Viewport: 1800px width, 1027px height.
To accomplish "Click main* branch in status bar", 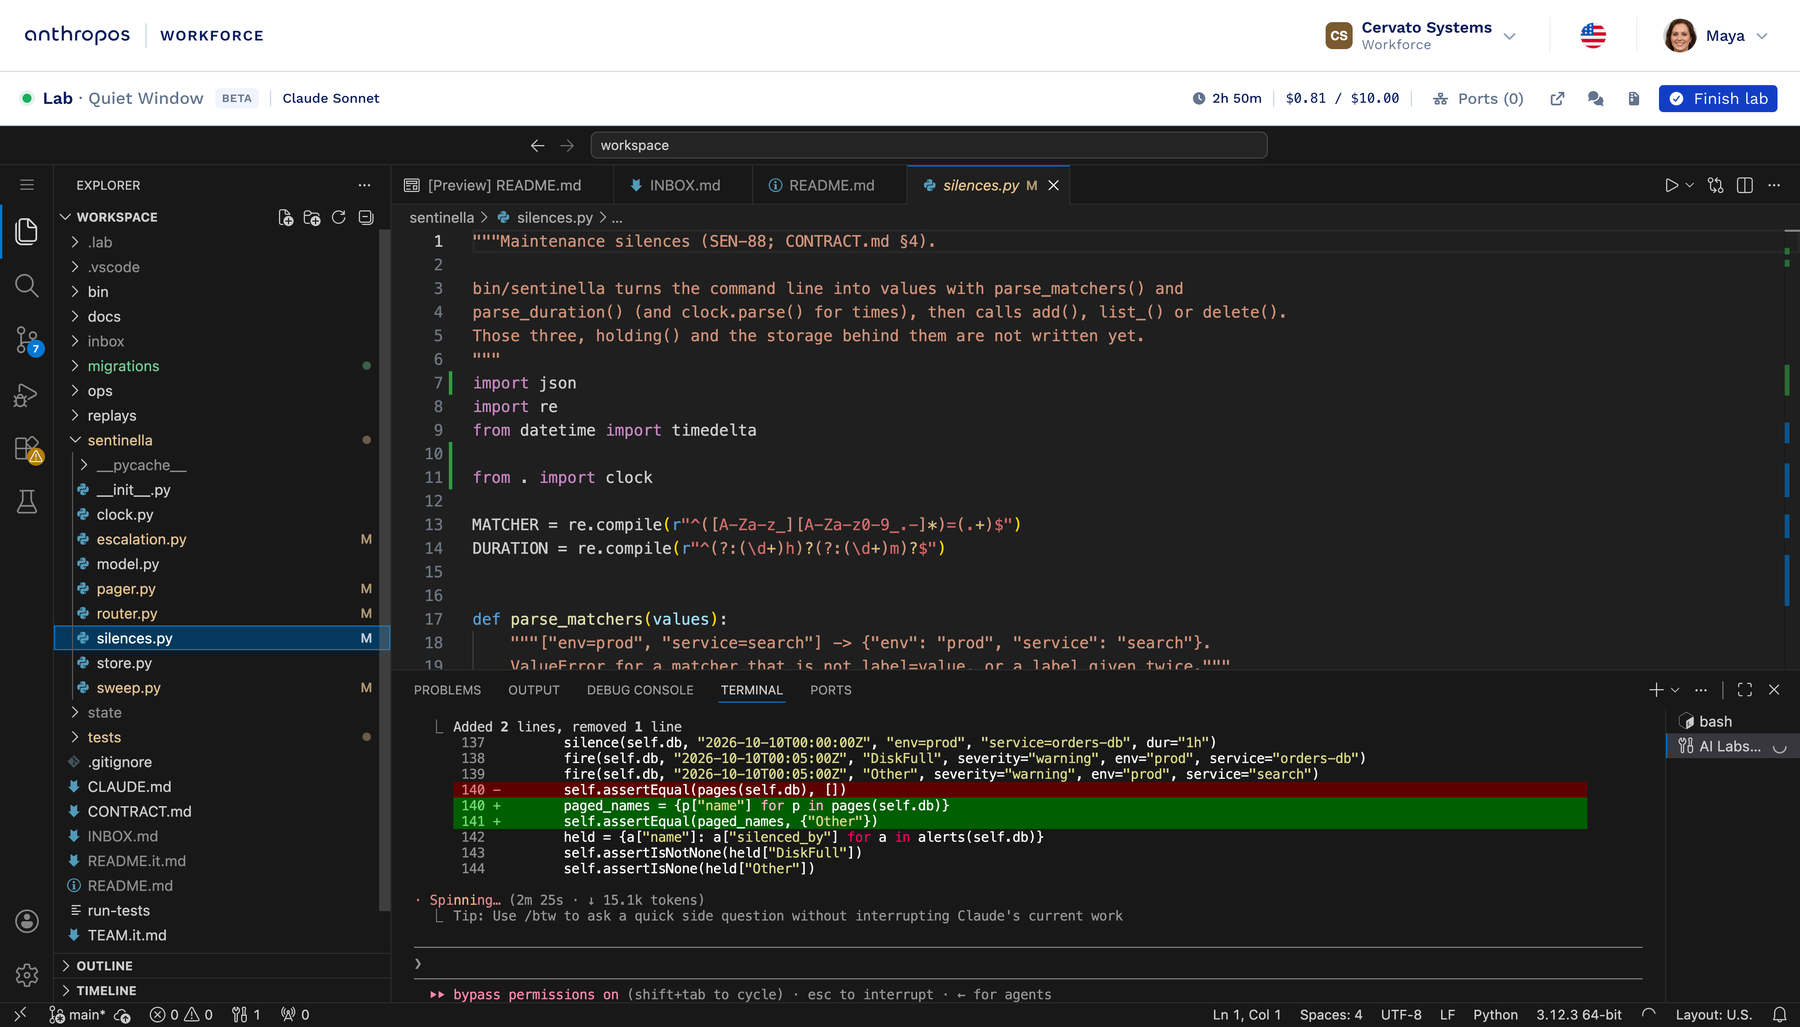I will (77, 1014).
